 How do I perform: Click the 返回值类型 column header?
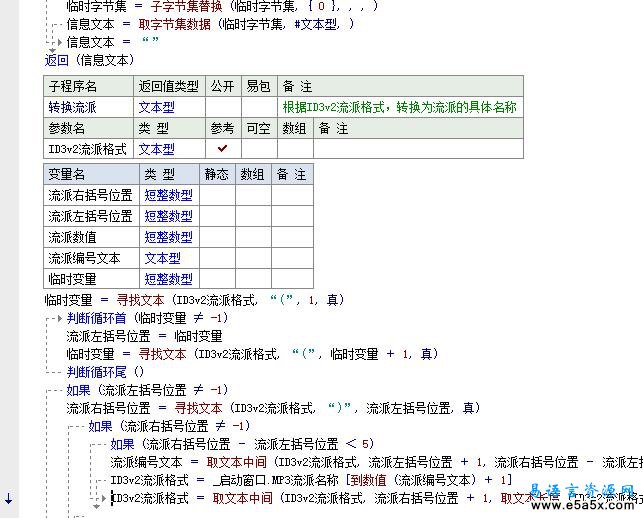(x=169, y=86)
